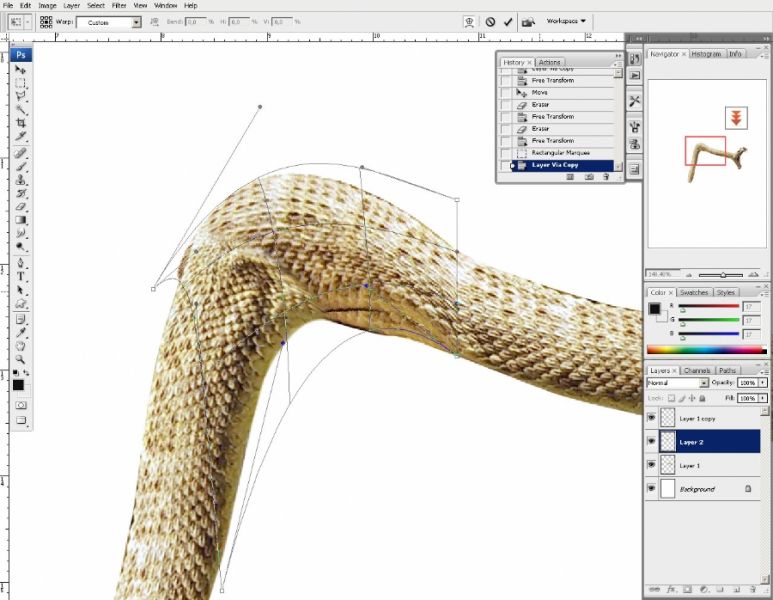Switch to the Swatches tab

(694, 292)
